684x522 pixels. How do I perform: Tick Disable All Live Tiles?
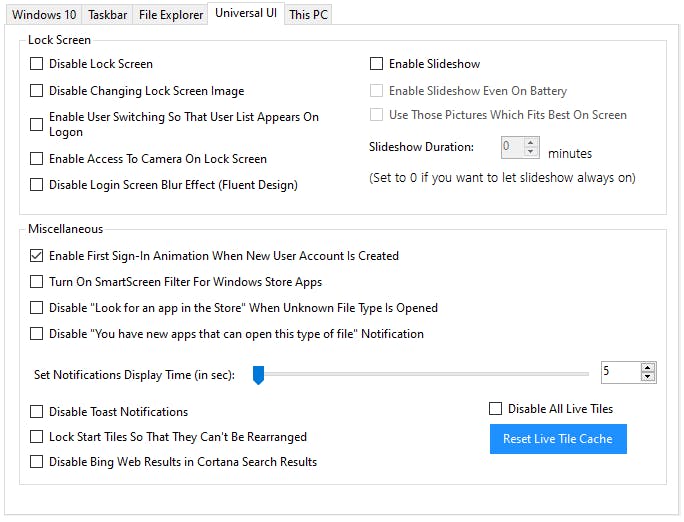click(496, 409)
